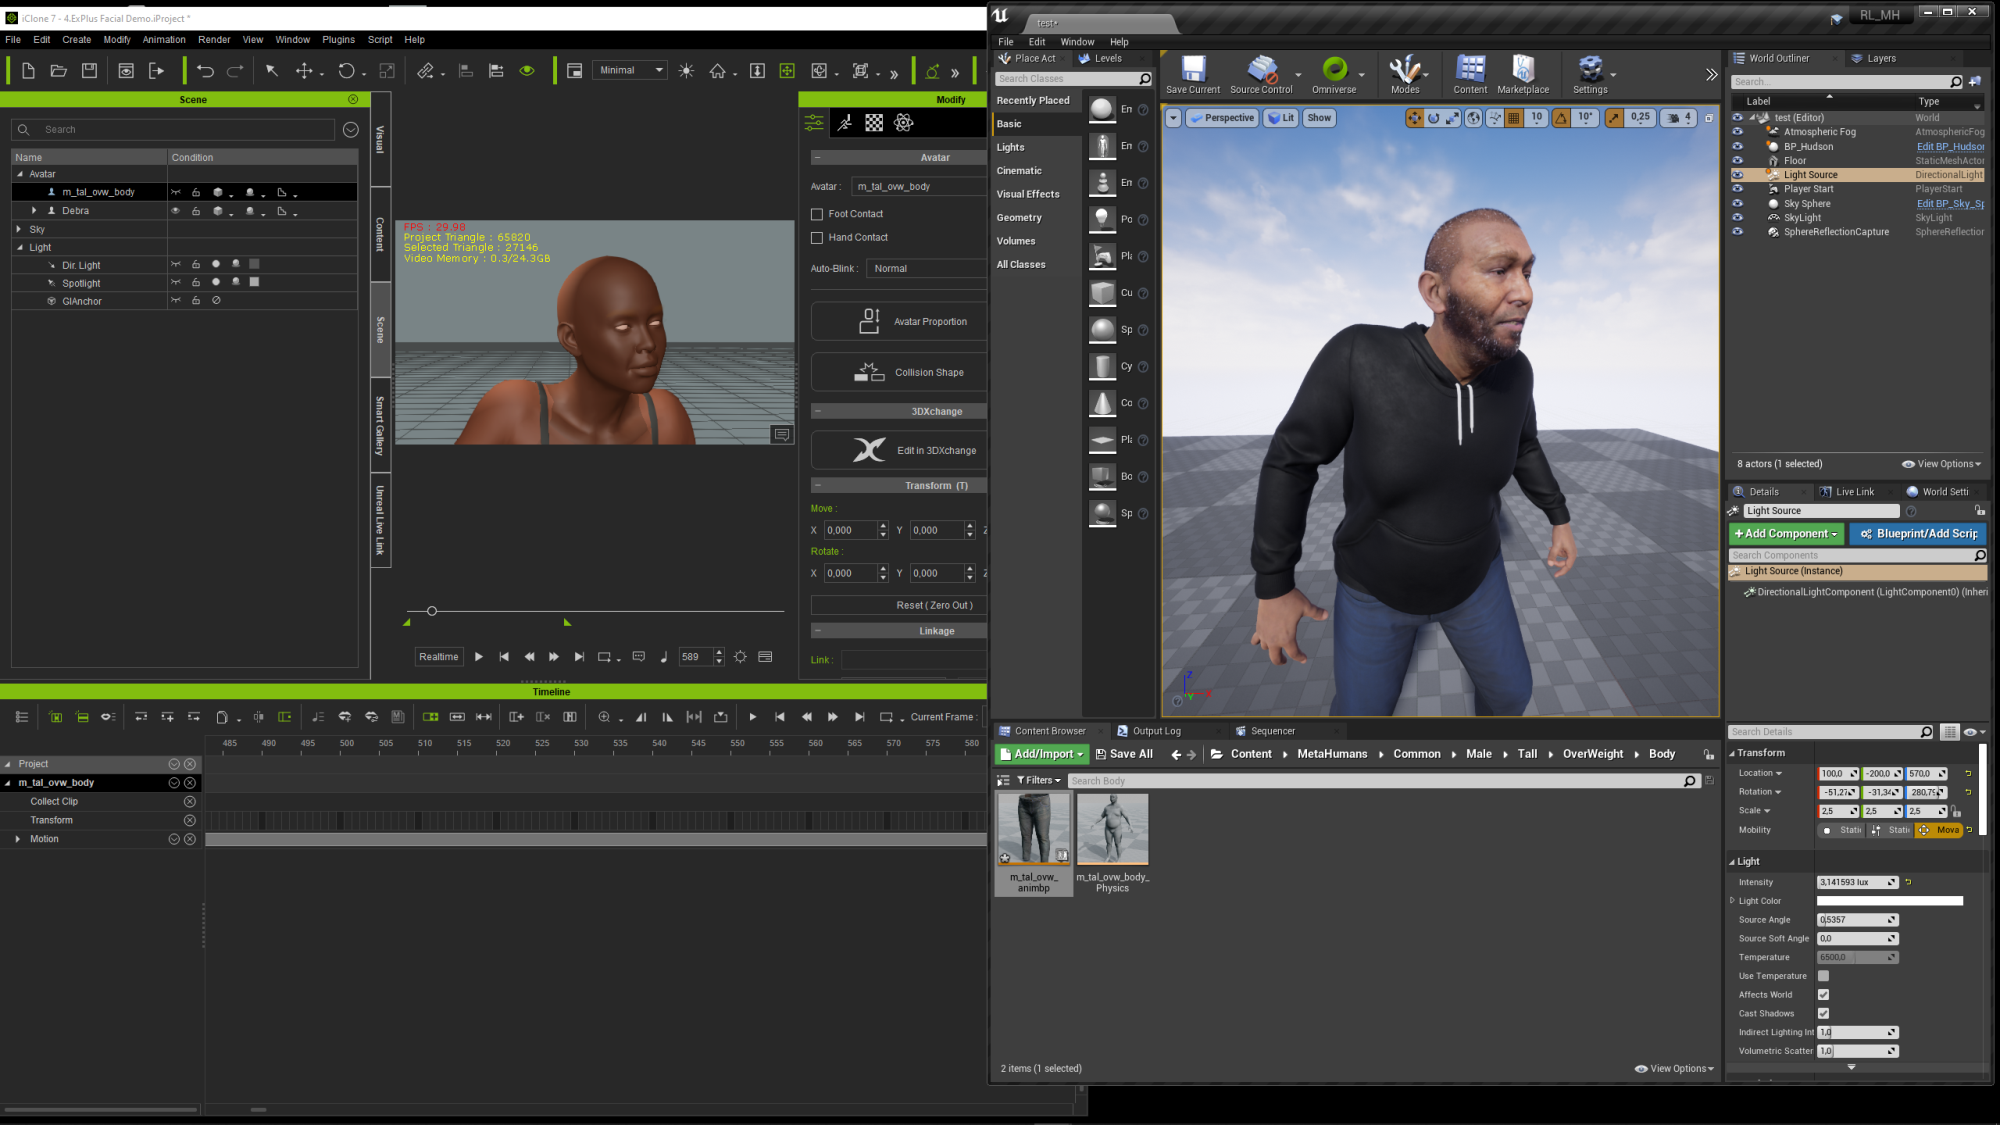
Task: Switch to Sequencer tab
Action: pyautogui.click(x=1272, y=731)
